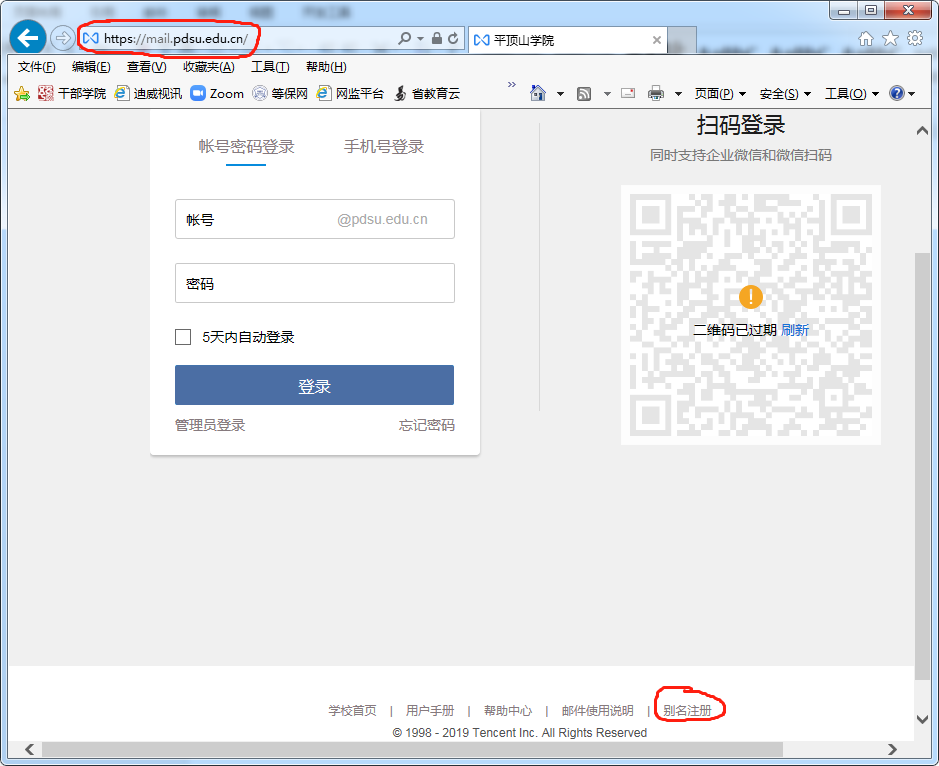Open the 查看(V) menu

pos(147,67)
